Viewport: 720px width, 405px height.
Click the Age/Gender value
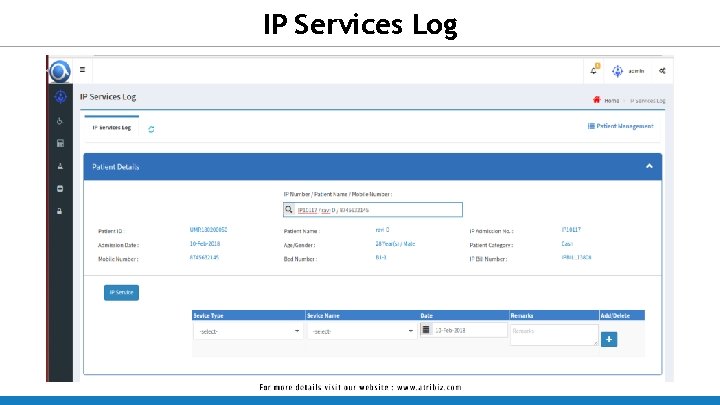(395, 244)
